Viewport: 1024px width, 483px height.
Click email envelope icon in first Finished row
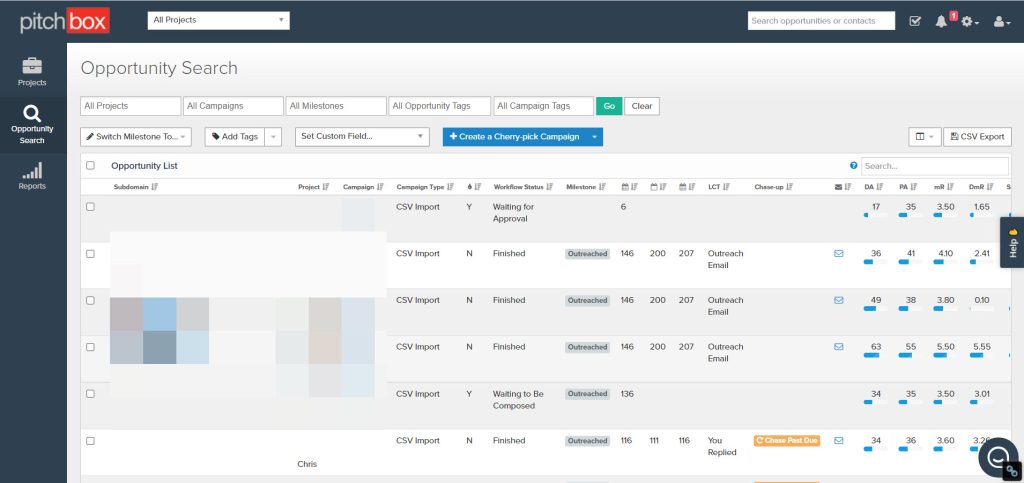click(838, 254)
